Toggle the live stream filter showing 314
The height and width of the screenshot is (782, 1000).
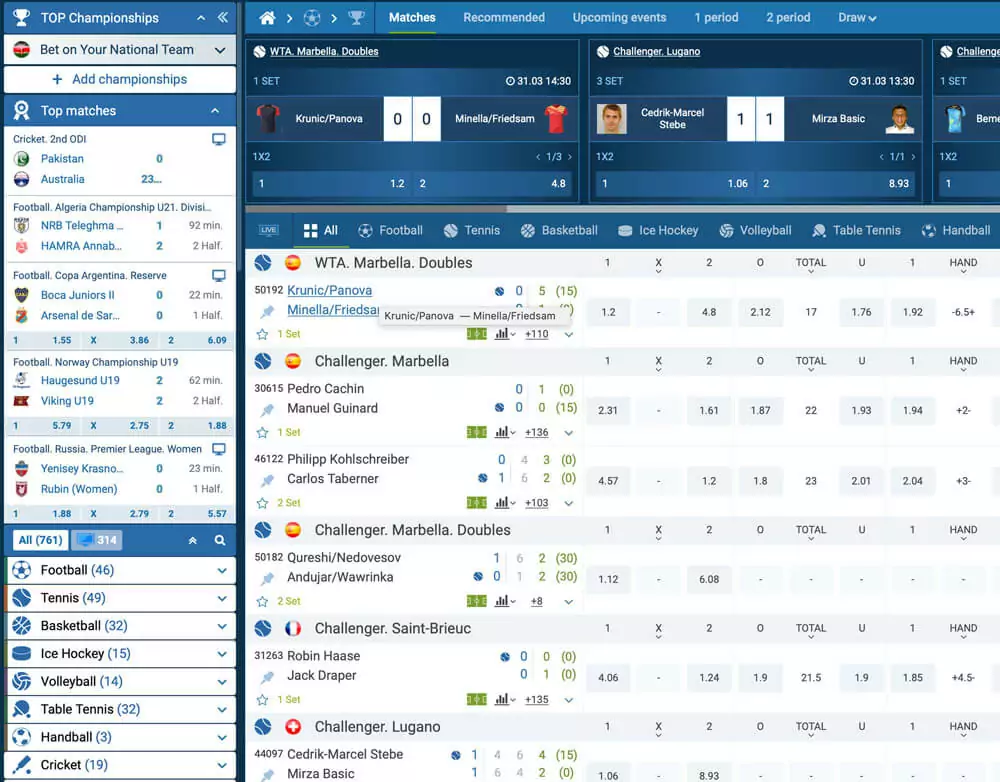tap(96, 540)
